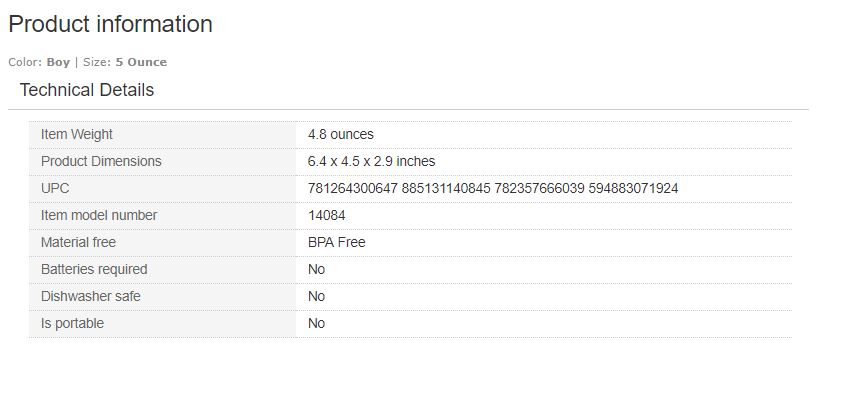Select the UPC row label
This screenshot has width=846, height=400.
click(x=55, y=188)
